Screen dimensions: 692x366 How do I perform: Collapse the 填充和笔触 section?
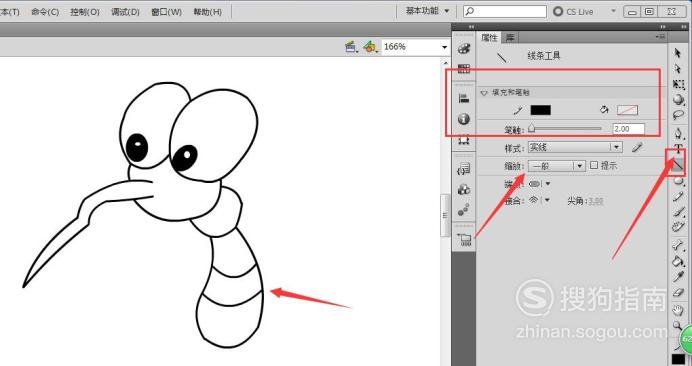(x=484, y=93)
